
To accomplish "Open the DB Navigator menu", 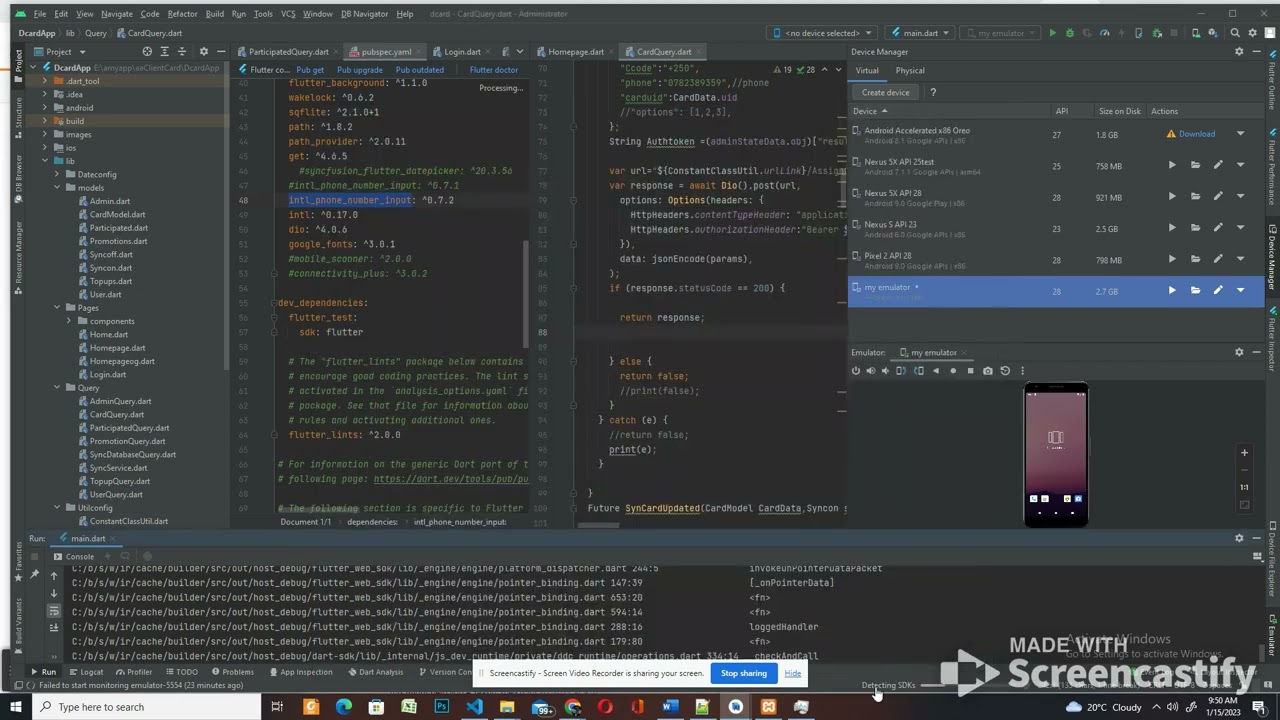I will tap(364, 14).
